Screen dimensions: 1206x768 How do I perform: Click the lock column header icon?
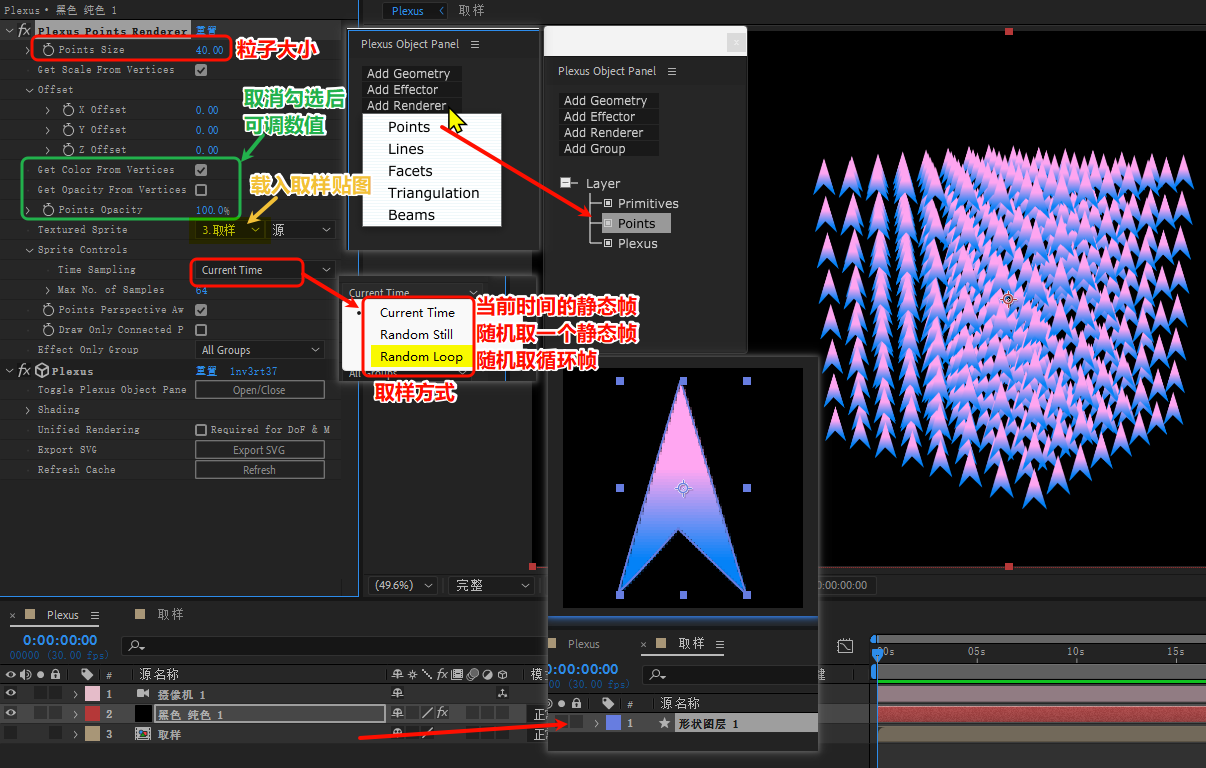click(56, 675)
